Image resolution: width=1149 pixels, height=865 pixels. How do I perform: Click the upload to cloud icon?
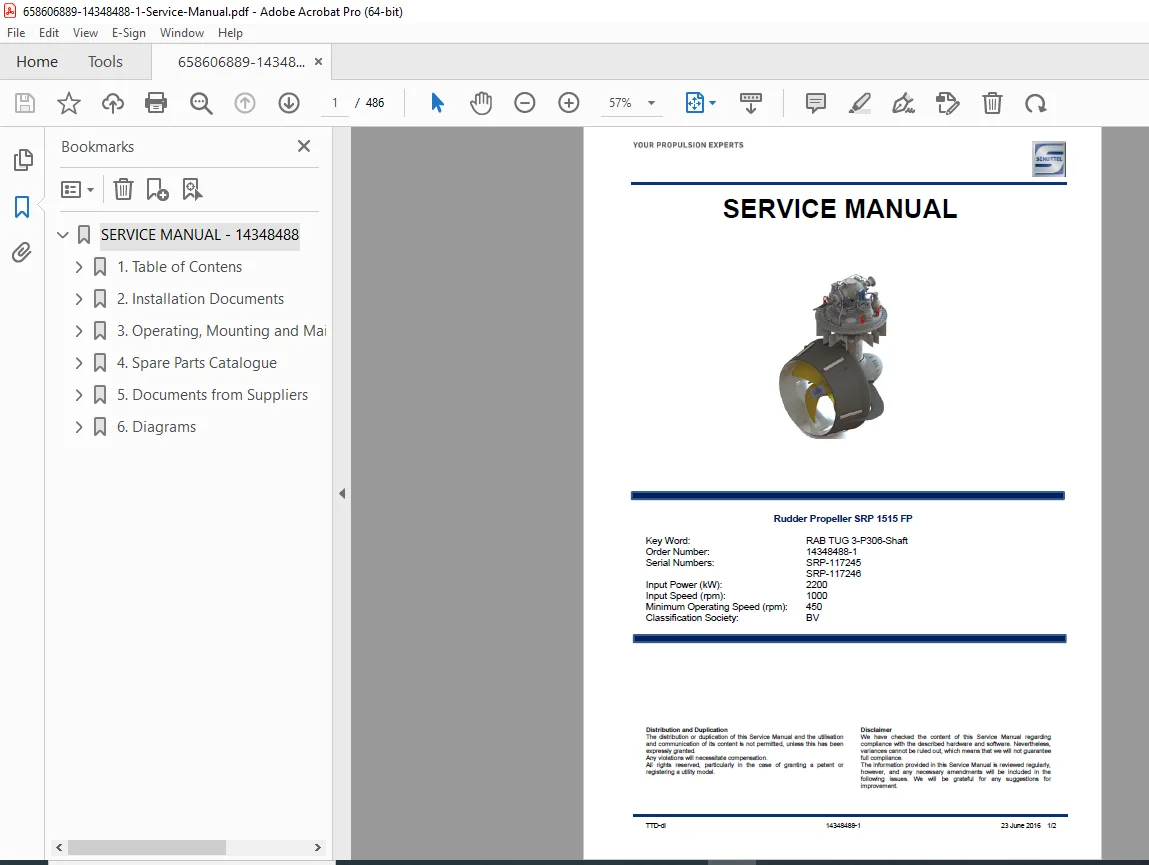113,103
